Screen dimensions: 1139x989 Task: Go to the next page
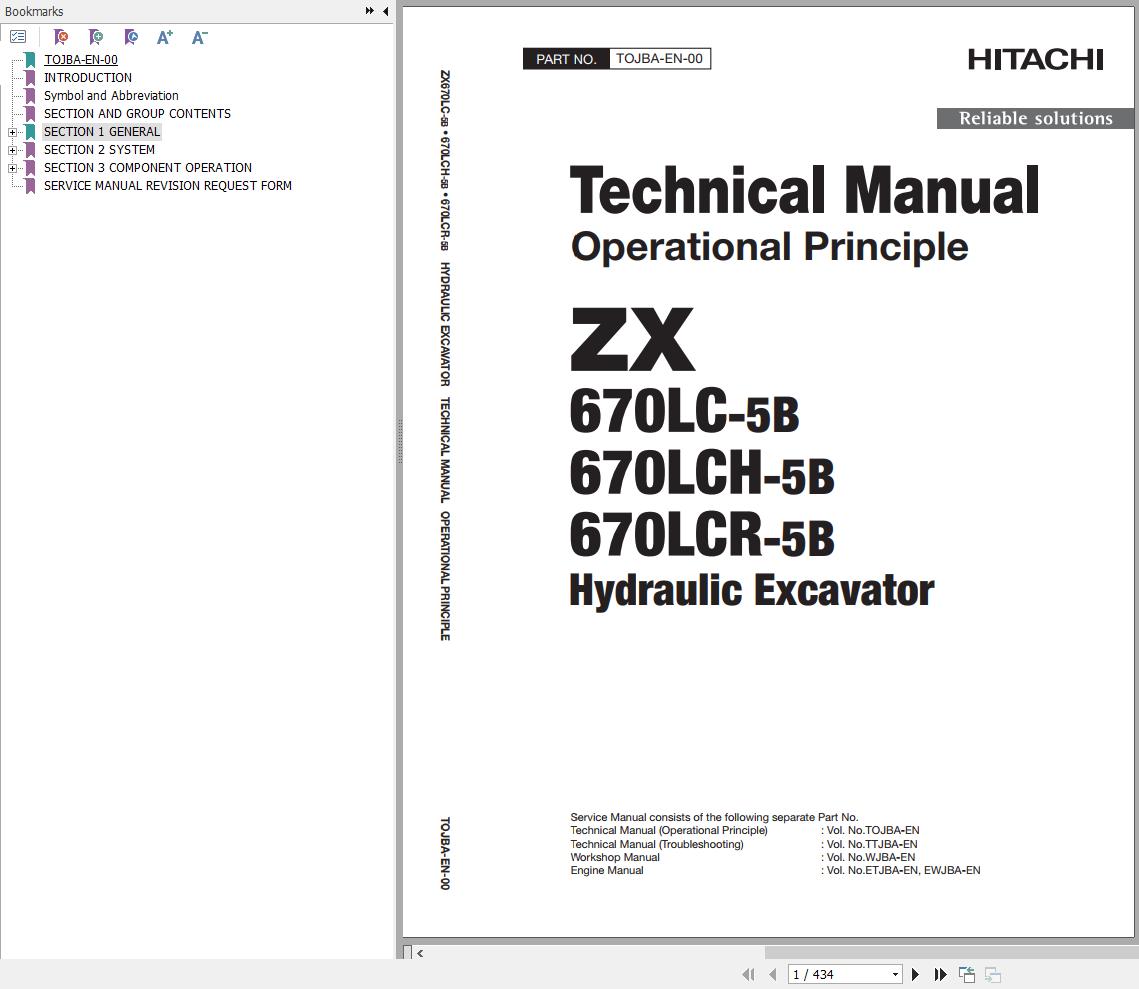(915, 974)
